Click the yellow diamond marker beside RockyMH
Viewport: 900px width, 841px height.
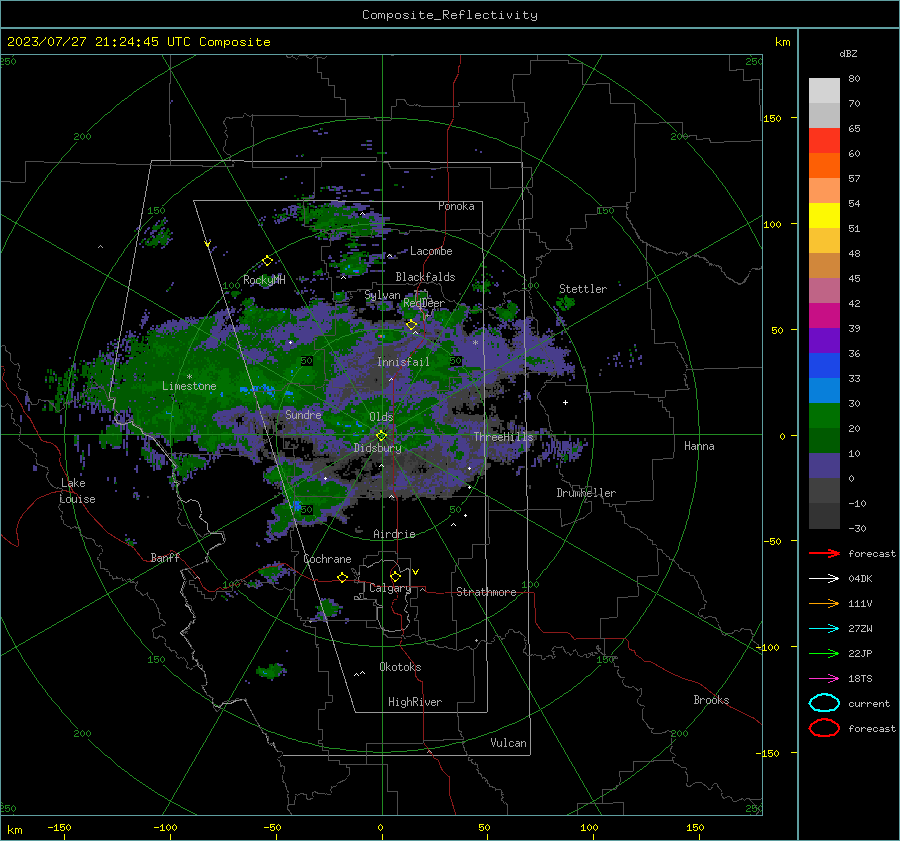[267, 261]
